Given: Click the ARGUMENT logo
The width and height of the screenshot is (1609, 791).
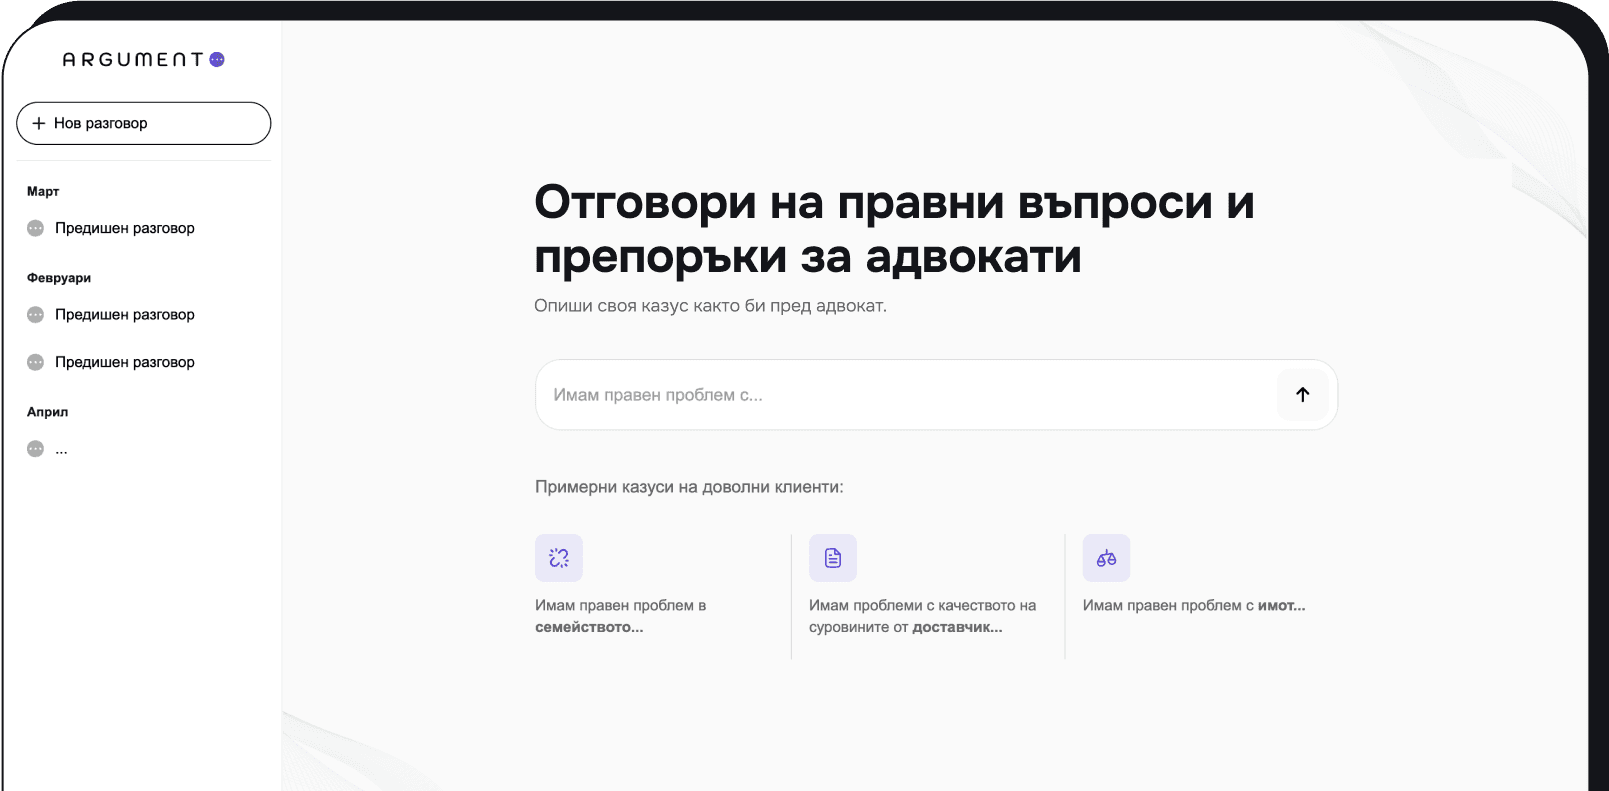Looking at the screenshot, I should coord(144,60).
